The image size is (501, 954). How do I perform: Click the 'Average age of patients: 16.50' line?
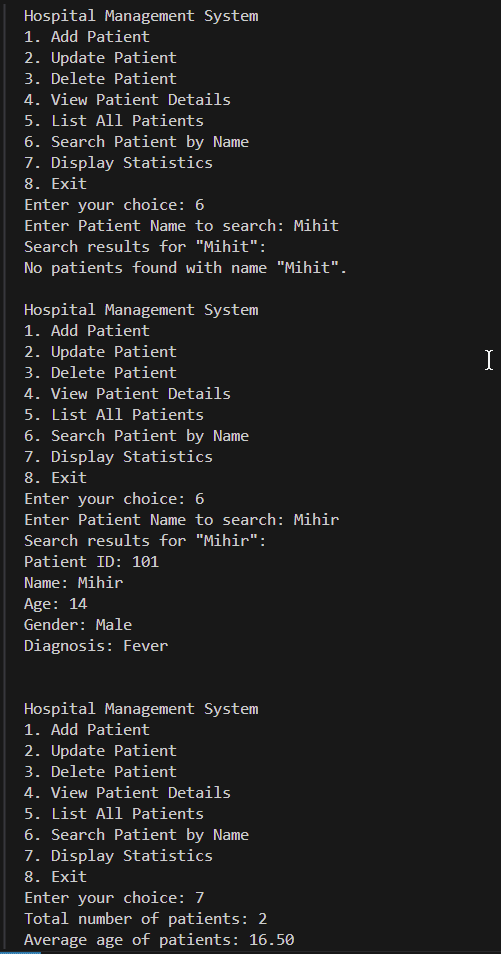pos(159,939)
